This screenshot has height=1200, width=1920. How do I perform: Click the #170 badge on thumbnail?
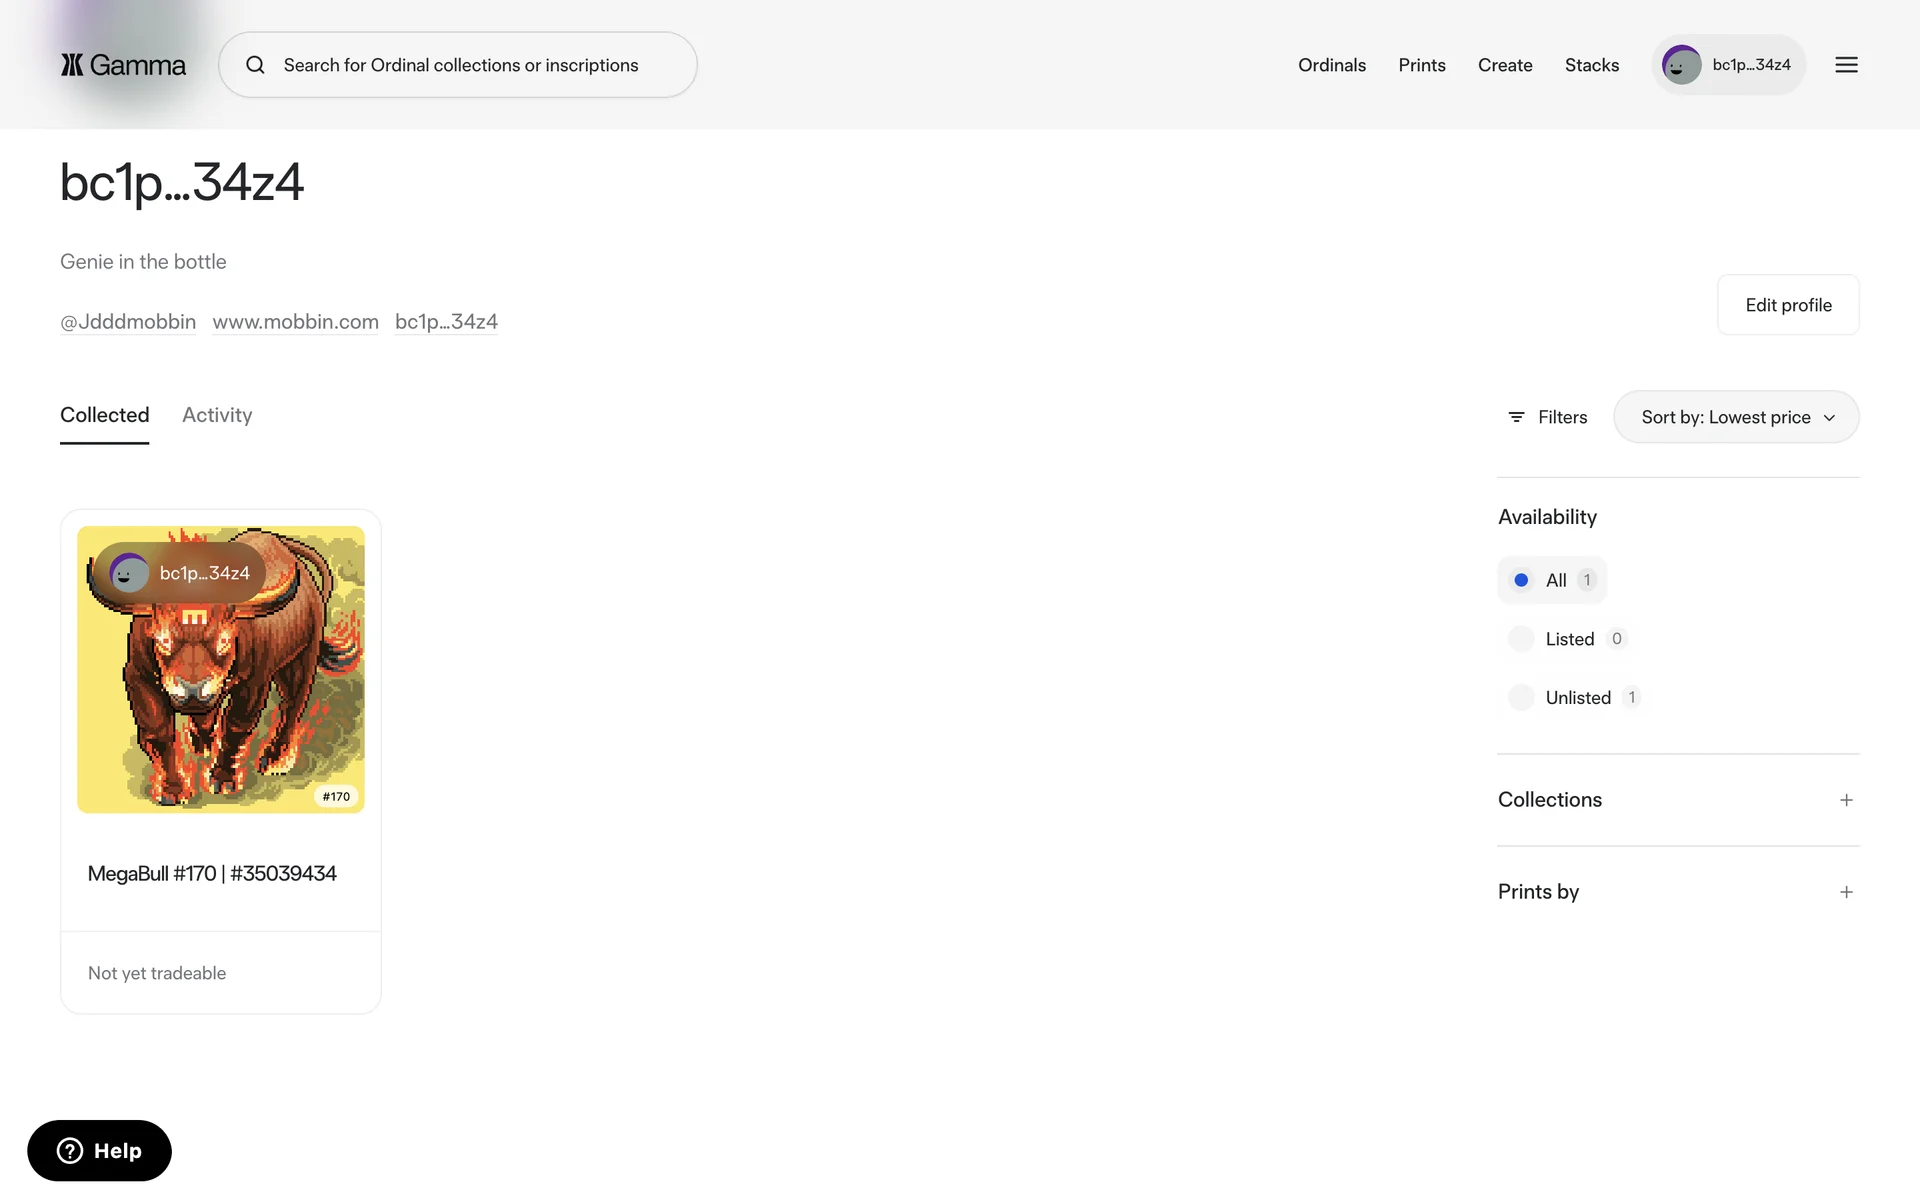coord(336,796)
